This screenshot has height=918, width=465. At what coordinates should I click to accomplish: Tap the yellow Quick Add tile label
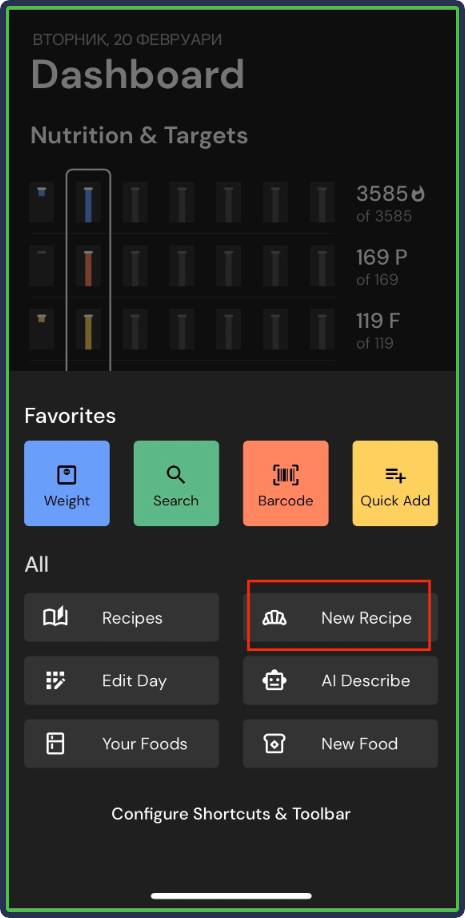[395, 501]
